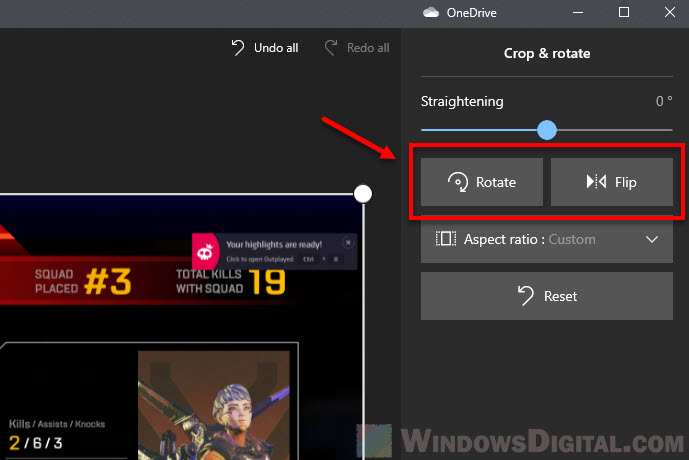This screenshot has height=460, width=689.
Task: Click Redo all
Action: (x=357, y=47)
